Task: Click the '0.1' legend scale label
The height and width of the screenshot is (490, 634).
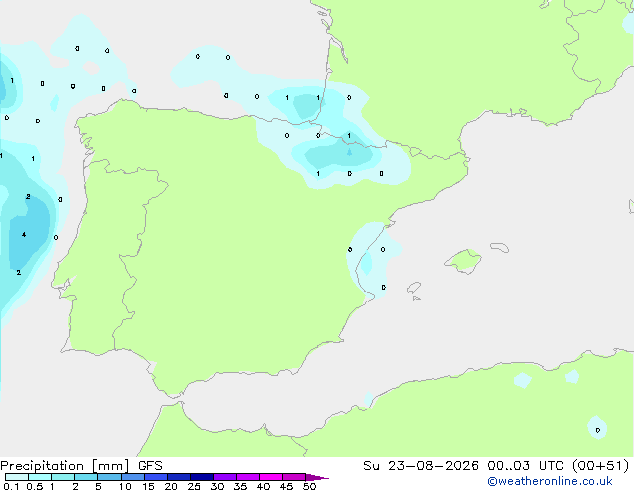Action: point(11,486)
